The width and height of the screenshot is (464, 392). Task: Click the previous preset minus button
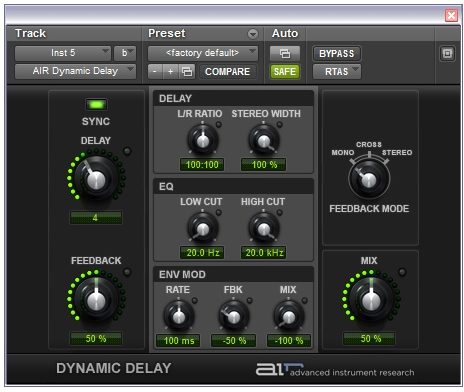pos(155,72)
